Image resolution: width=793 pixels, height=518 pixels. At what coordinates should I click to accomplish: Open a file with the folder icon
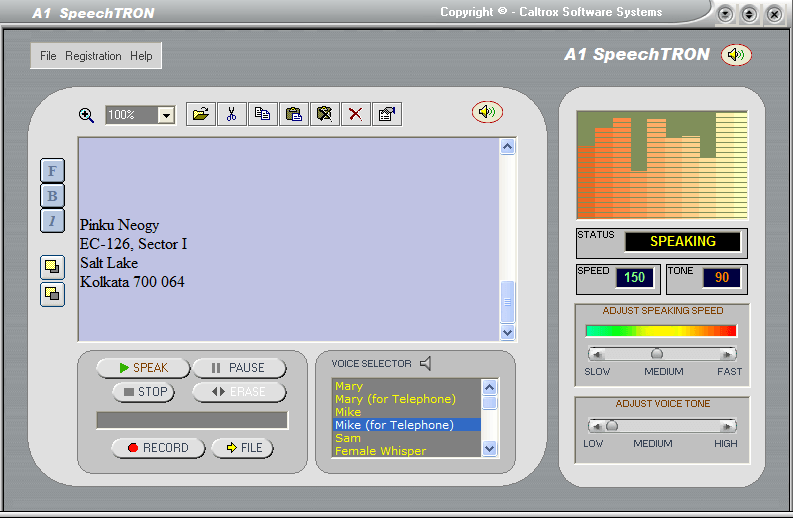[201, 114]
